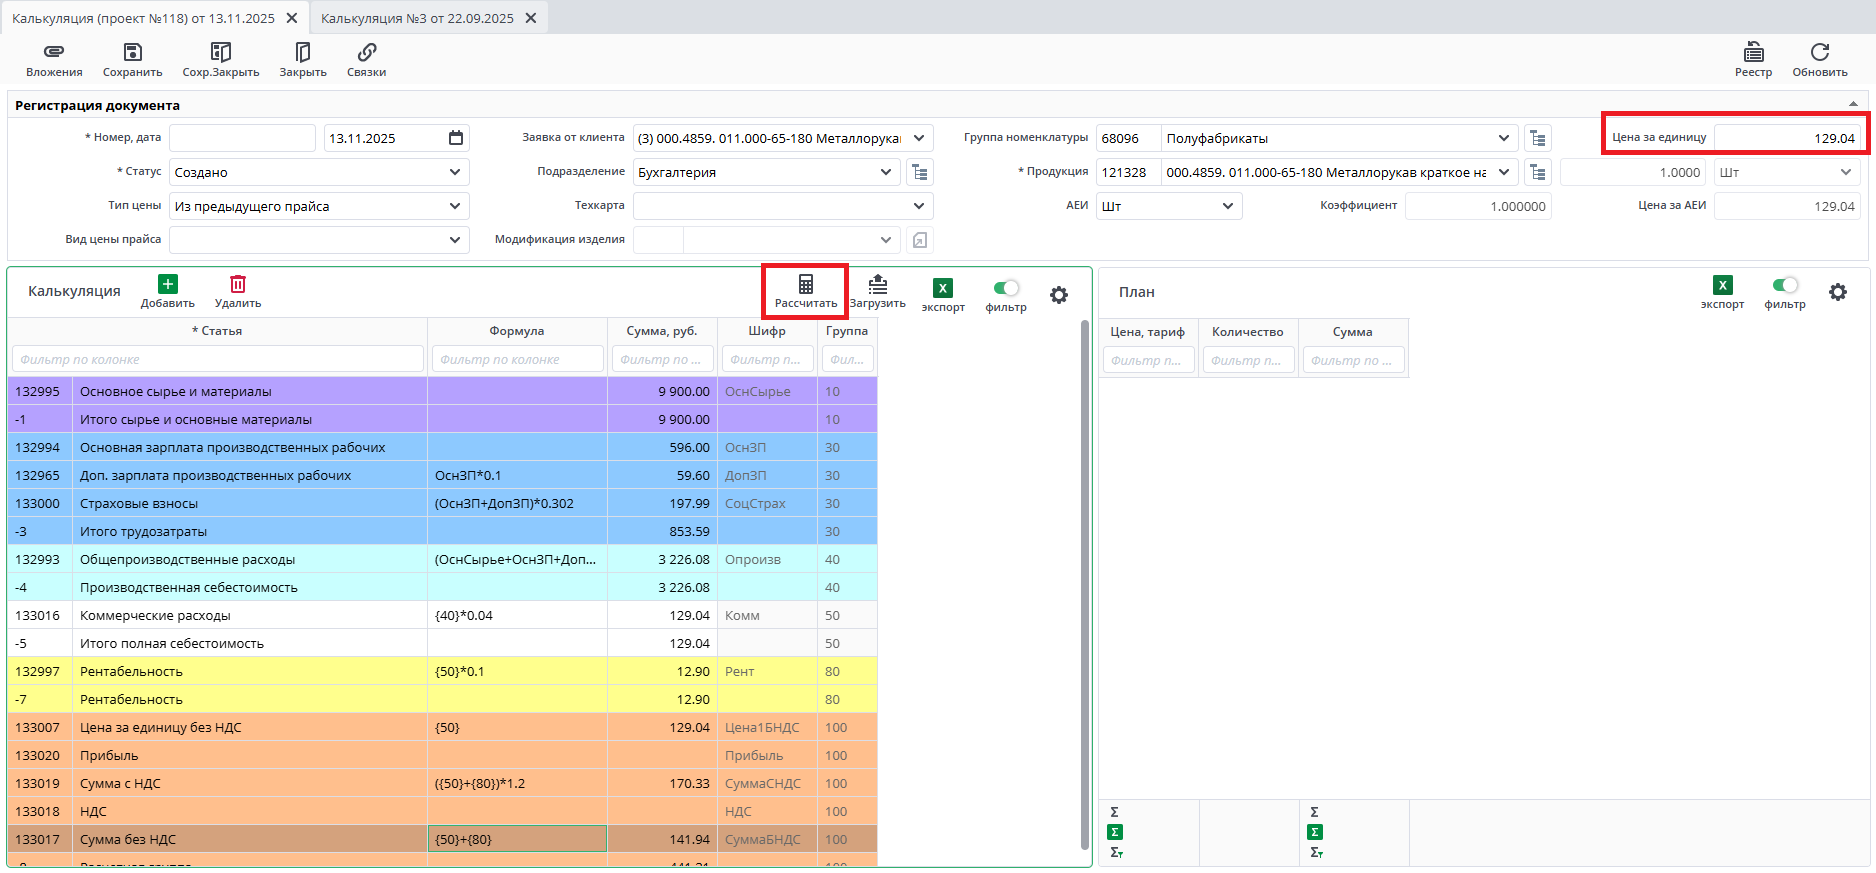This screenshot has width=1876, height=873.
Task: Expand Группа номенклатуры dropdown
Action: point(1503,138)
